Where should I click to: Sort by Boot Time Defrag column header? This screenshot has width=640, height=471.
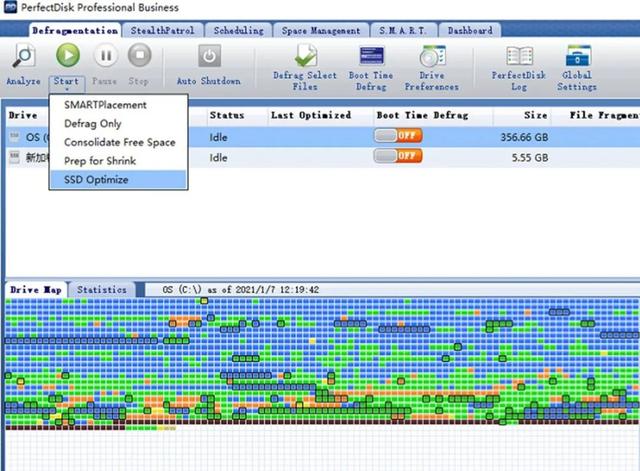tap(422, 116)
